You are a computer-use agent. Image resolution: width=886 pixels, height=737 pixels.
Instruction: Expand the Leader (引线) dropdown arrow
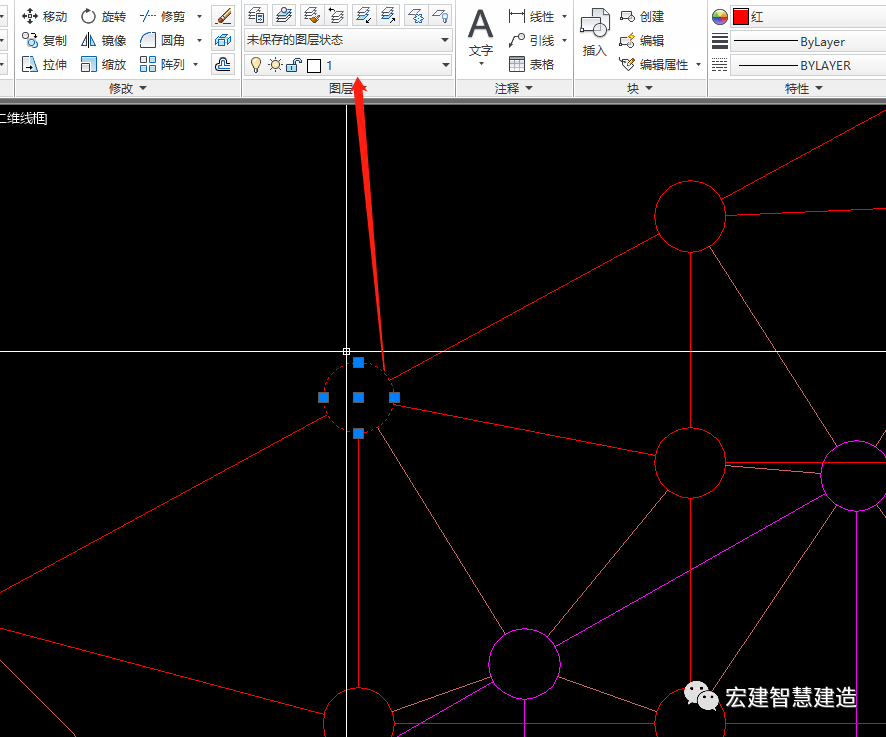point(564,40)
